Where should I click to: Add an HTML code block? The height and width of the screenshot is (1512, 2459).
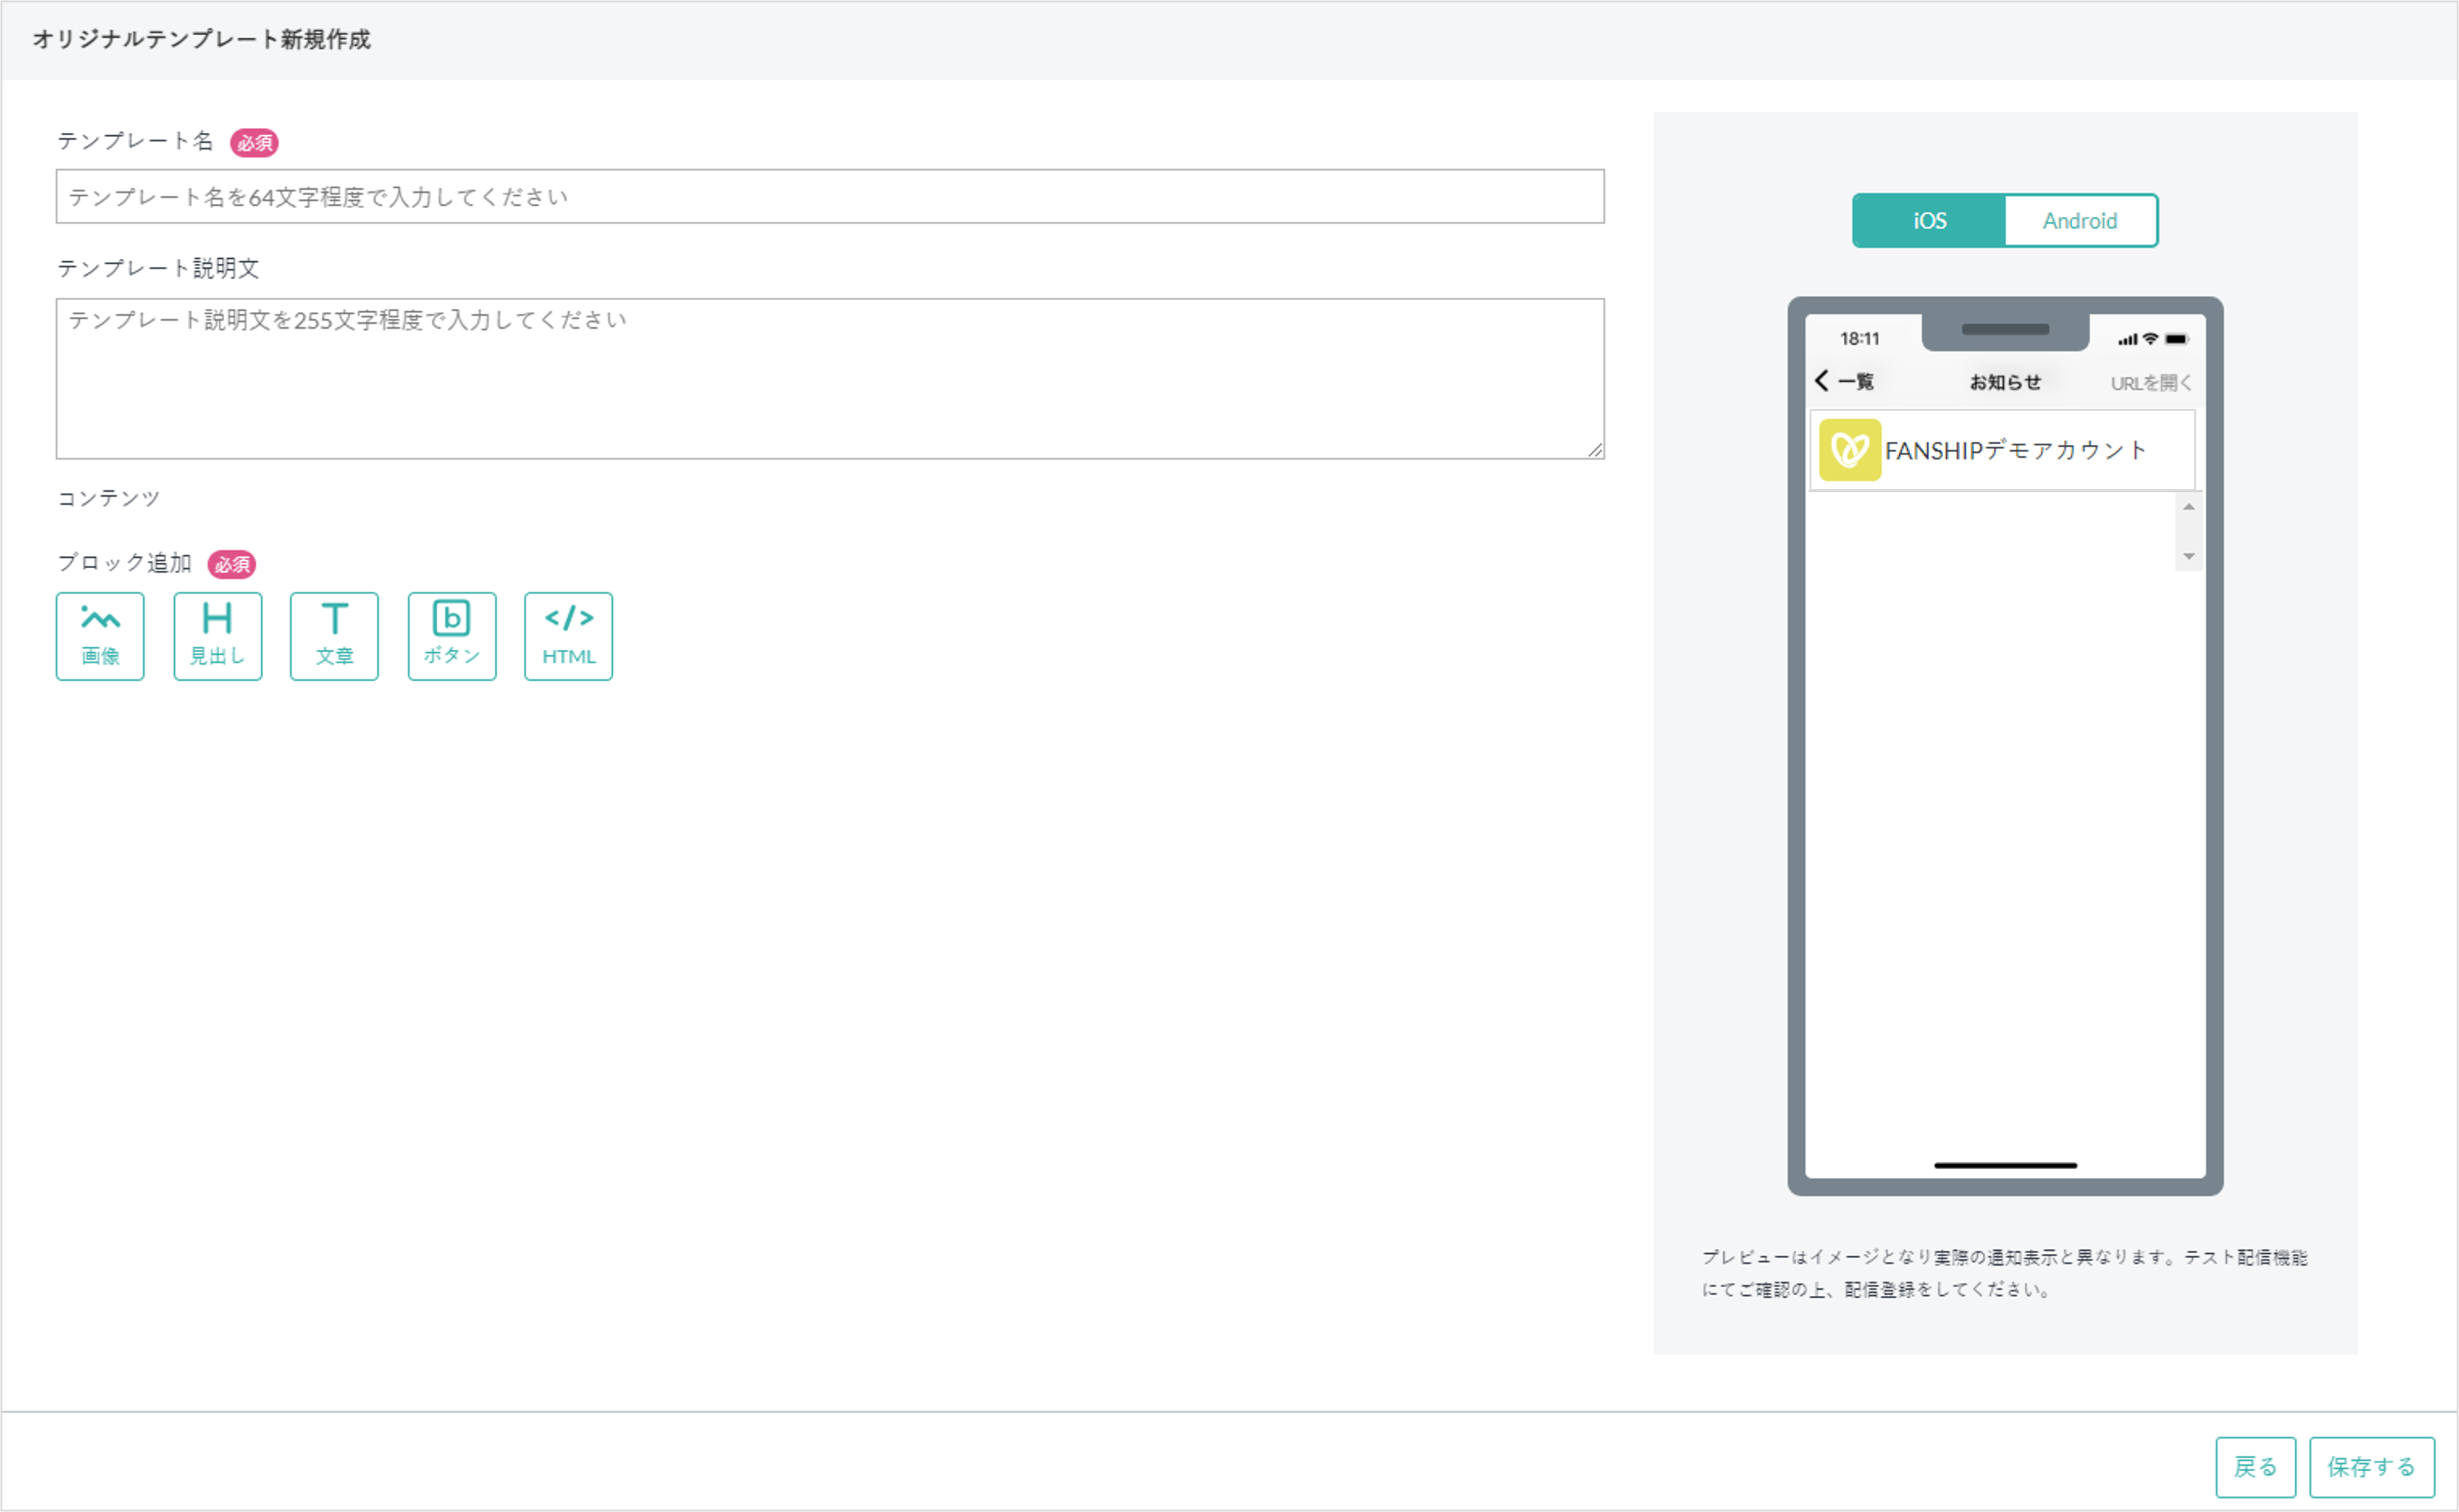568,636
